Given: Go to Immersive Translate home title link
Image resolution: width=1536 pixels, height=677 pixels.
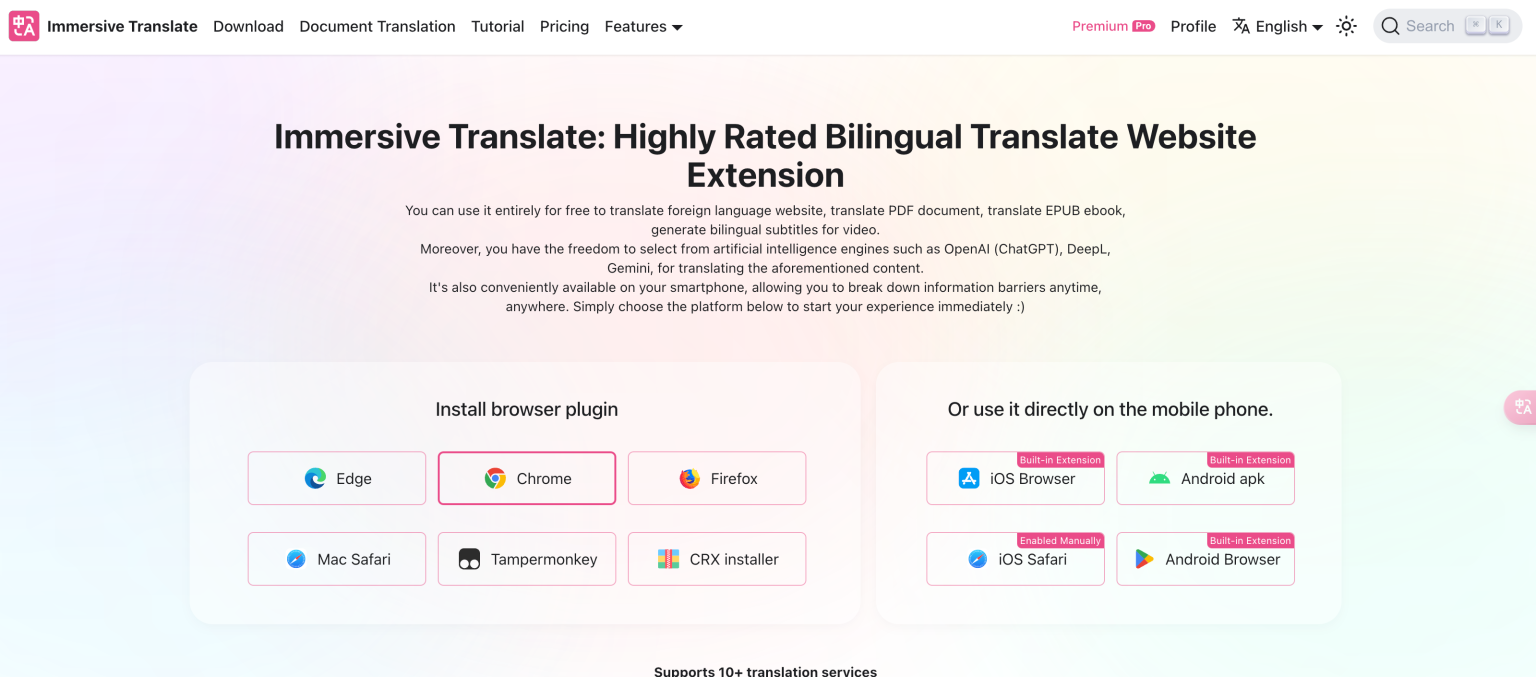Looking at the screenshot, I should click(122, 27).
